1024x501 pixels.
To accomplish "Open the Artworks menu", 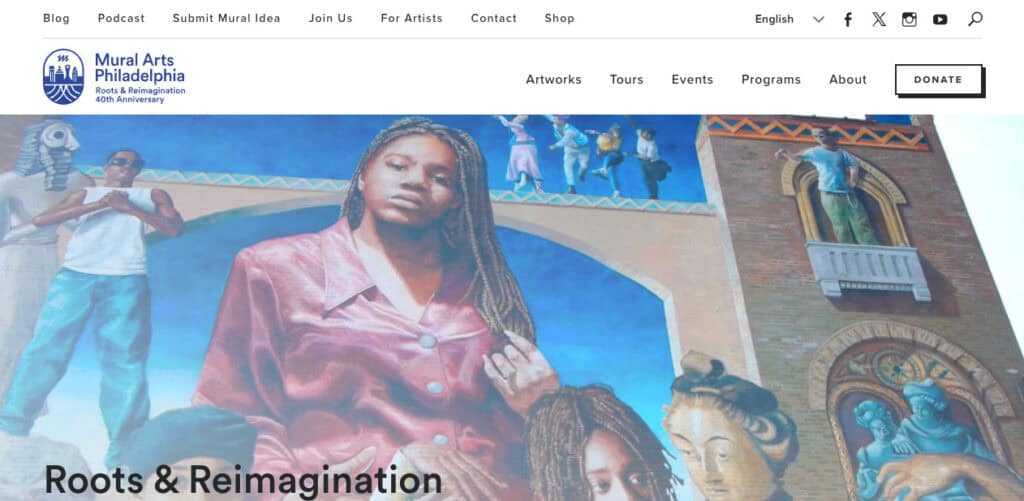I will click(554, 79).
